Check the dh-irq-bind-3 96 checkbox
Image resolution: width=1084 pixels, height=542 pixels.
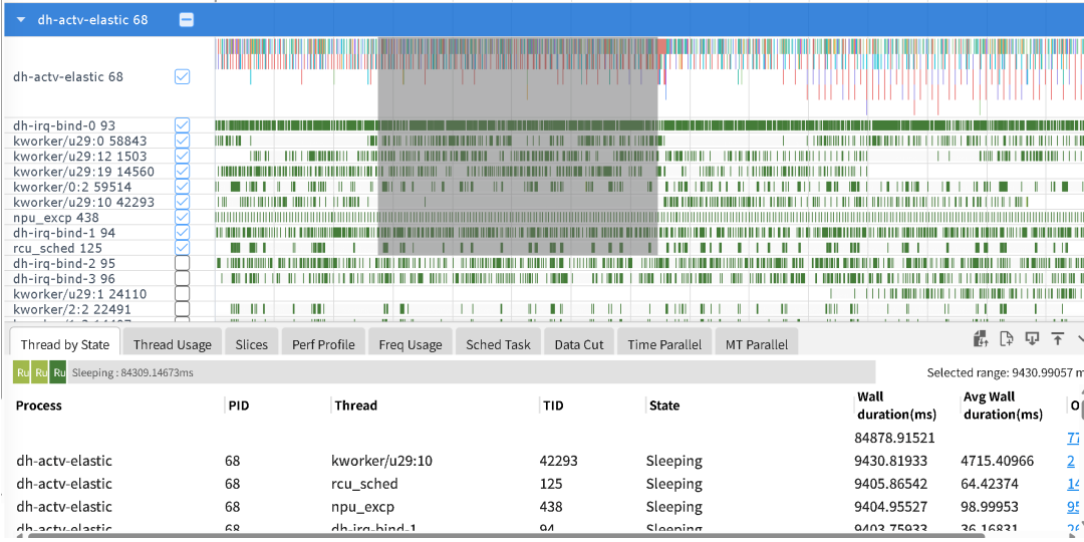point(182,279)
